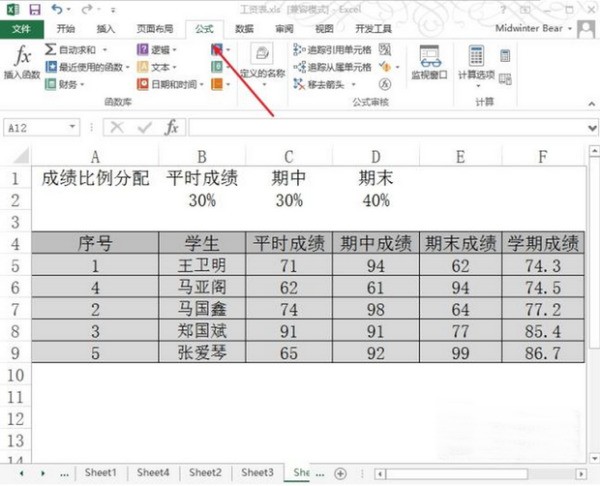This screenshot has width=600, height=486.
Task: Select column header C
Action: [x=289, y=157]
